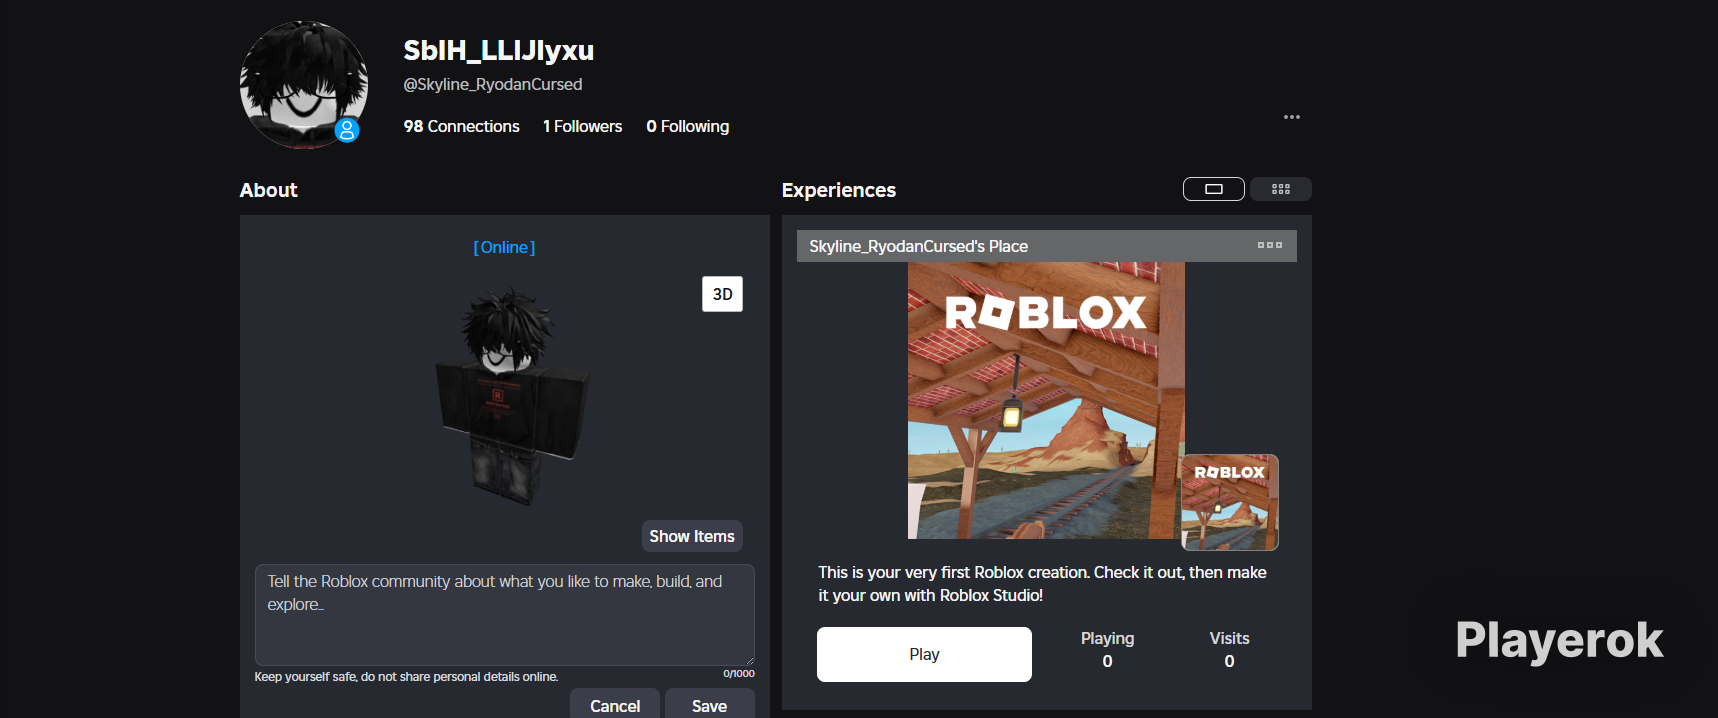Click the 0/1000 character counter
Screen dimensions: 1718x718
pyautogui.click(x=739, y=674)
